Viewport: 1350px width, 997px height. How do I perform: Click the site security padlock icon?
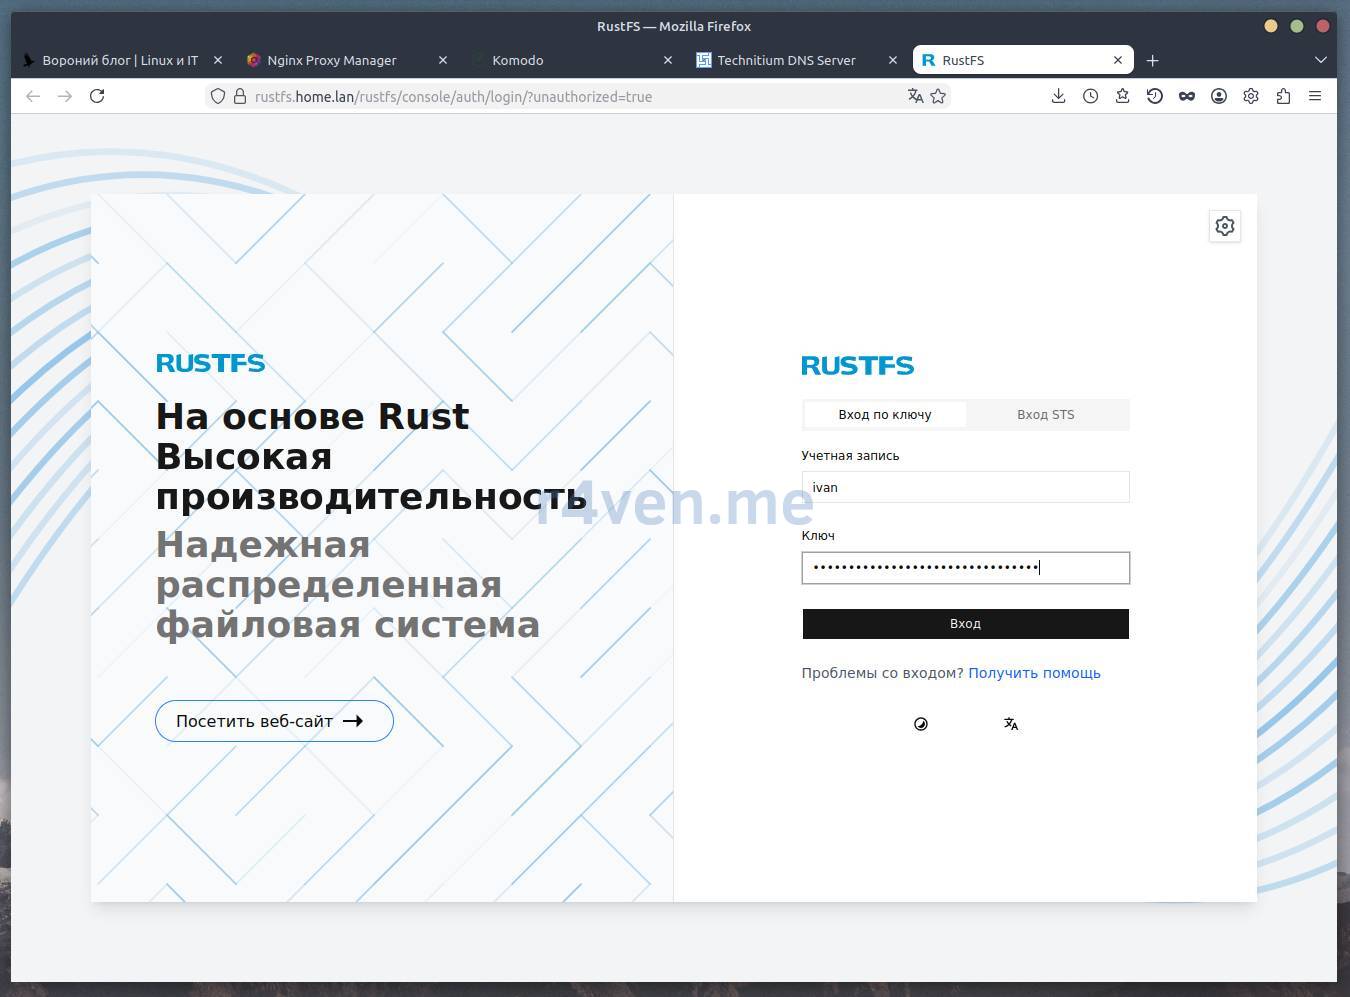pos(240,96)
